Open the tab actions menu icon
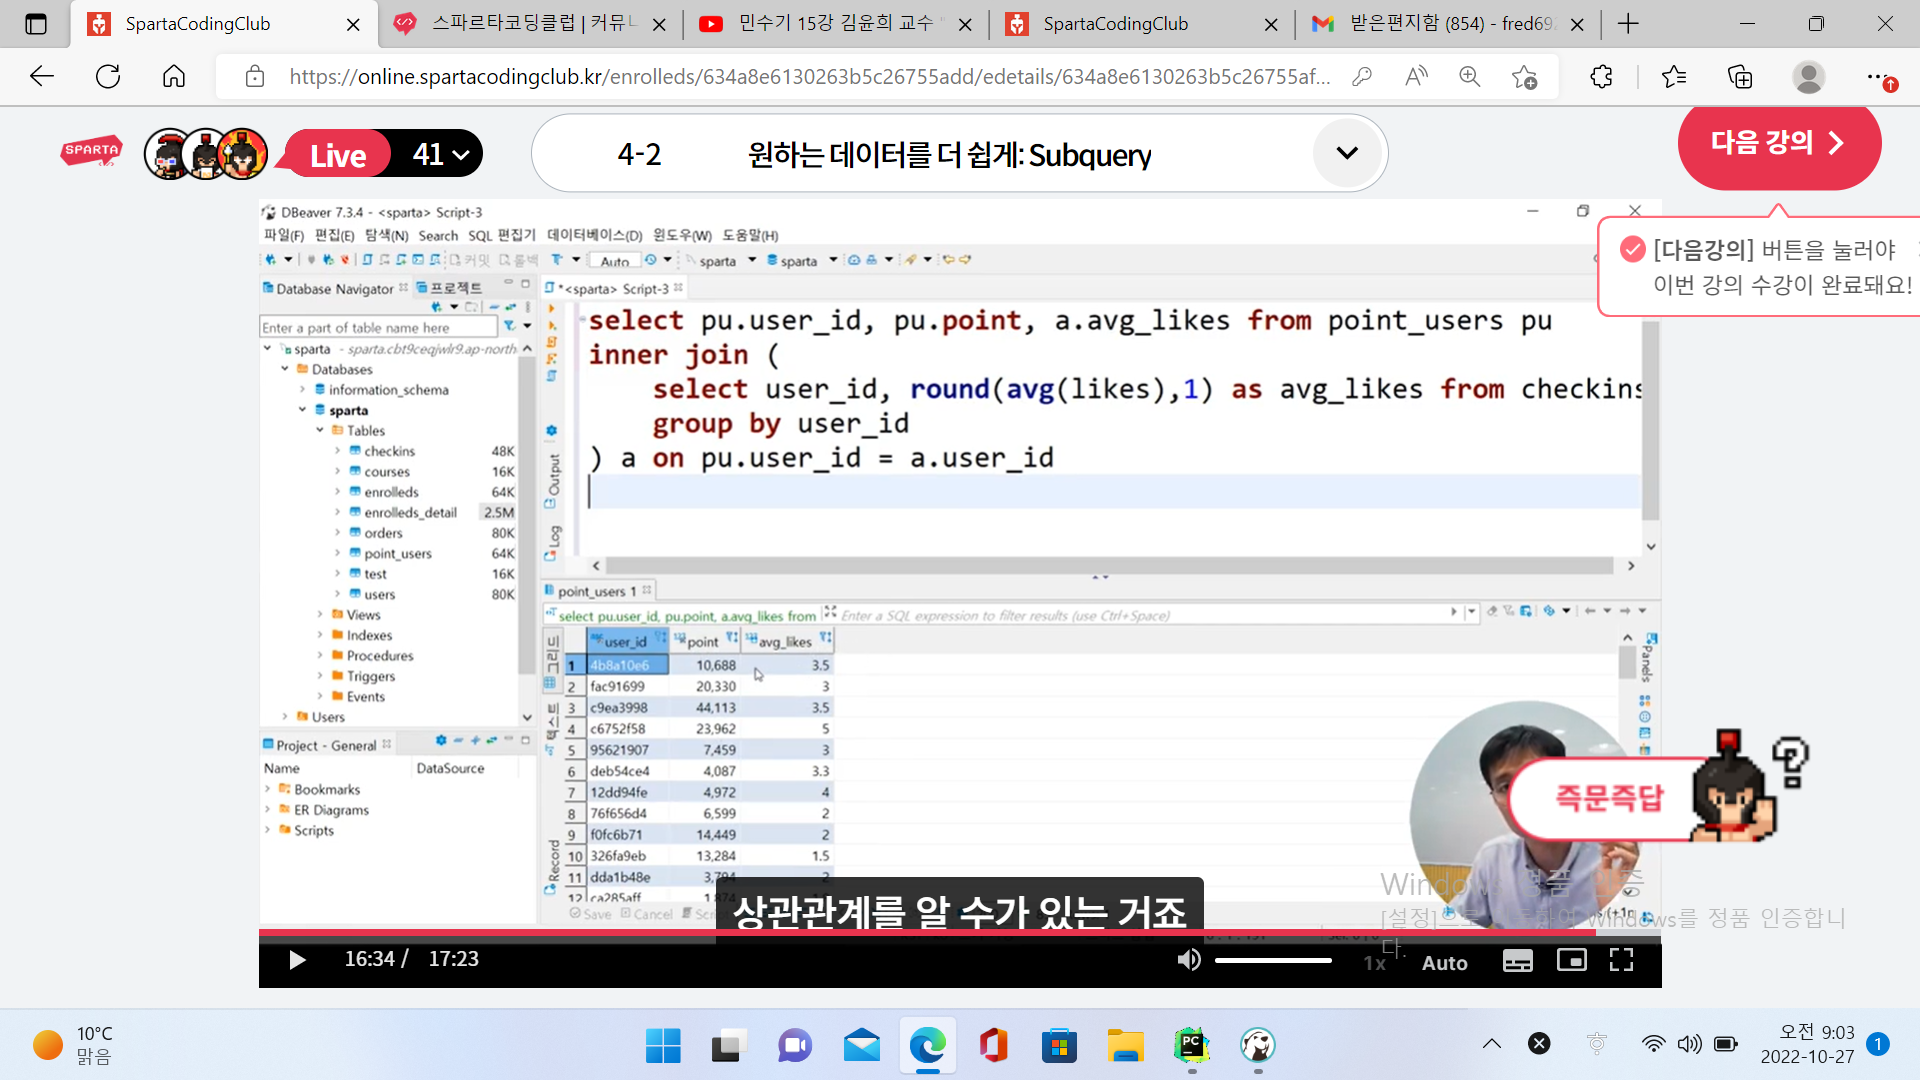 coord(36,23)
